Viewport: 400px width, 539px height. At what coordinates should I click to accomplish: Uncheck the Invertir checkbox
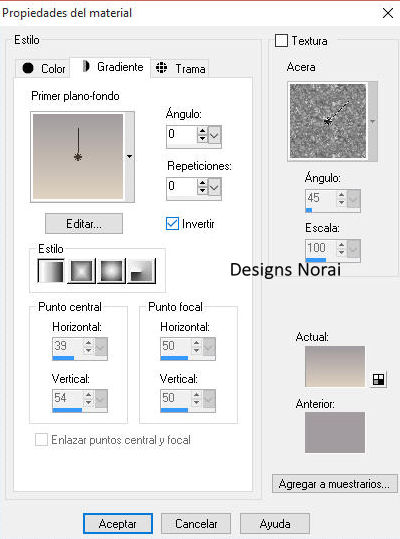tap(172, 223)
